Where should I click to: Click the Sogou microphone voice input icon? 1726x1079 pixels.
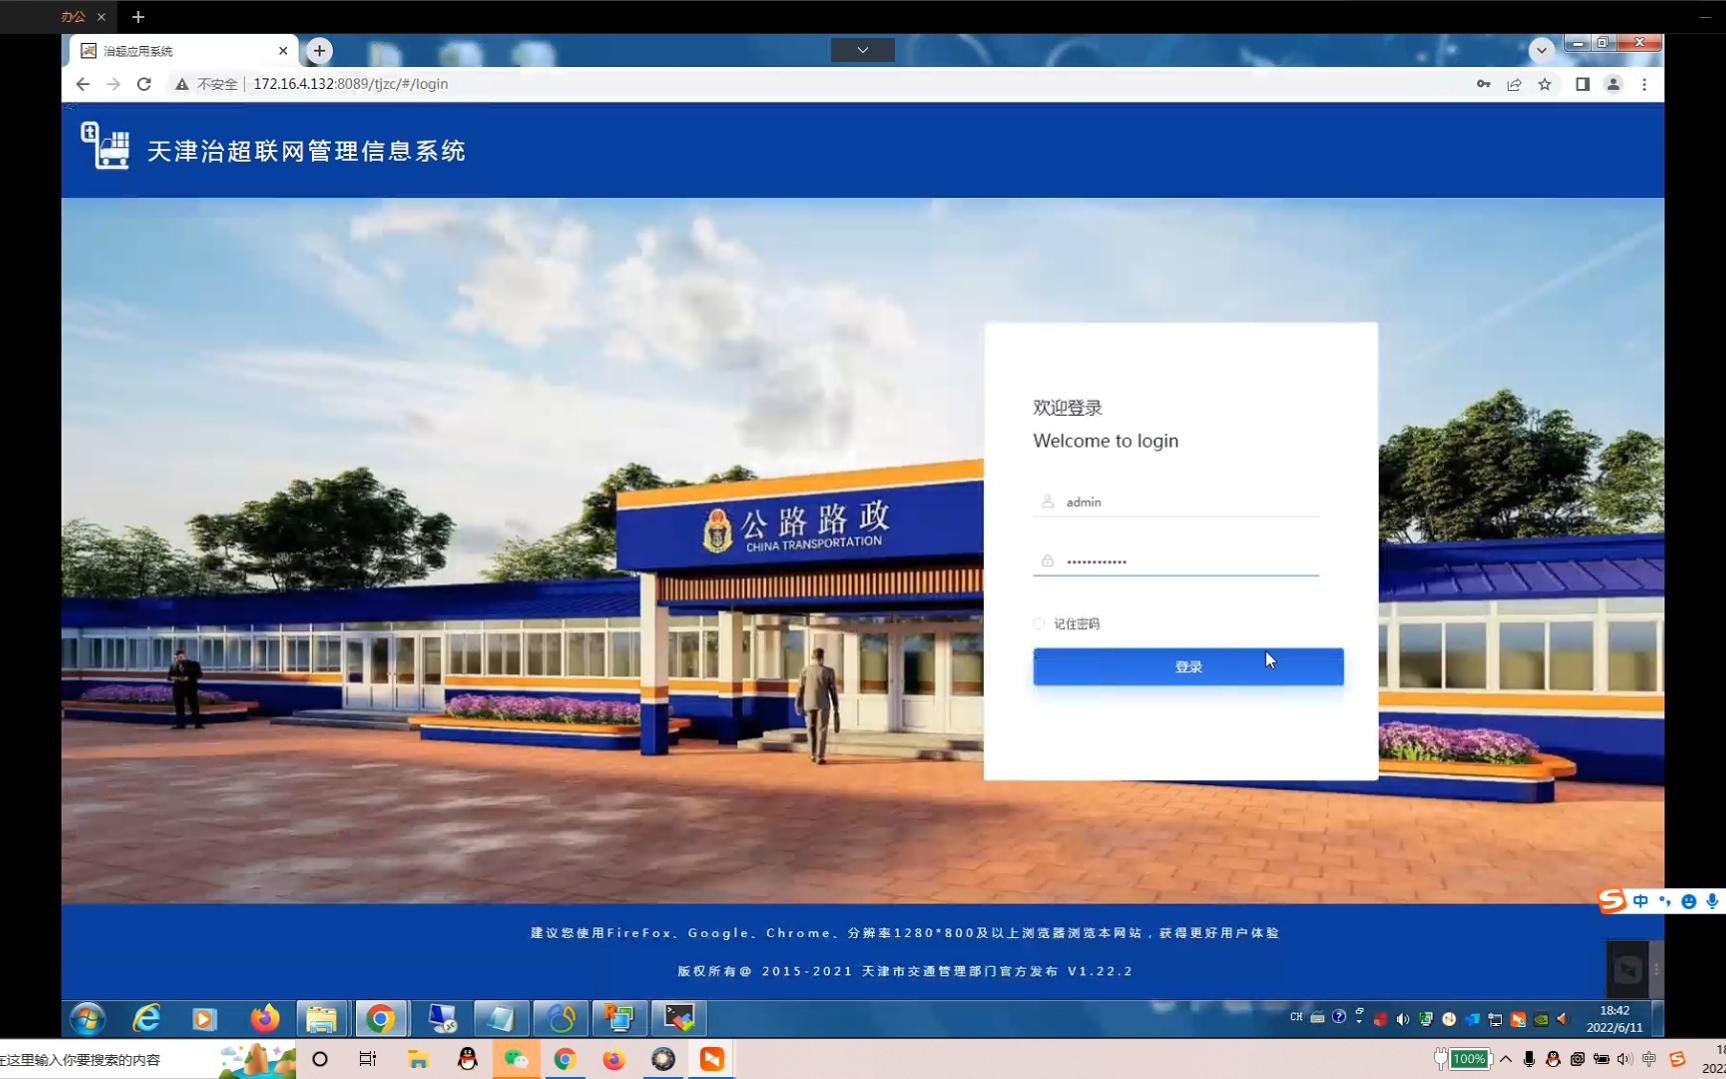pos(1712,901)
